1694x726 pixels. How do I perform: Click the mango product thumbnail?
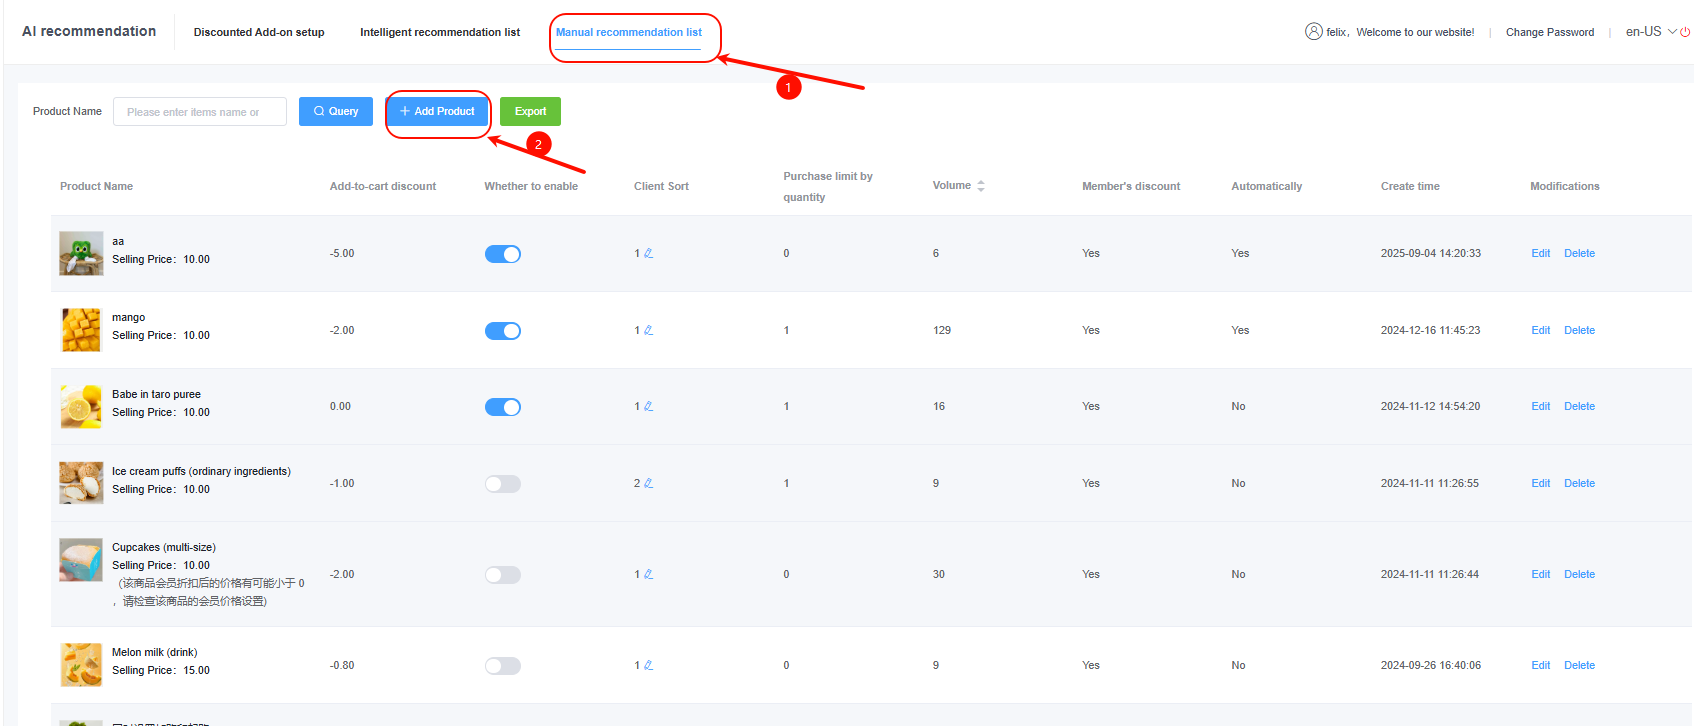[81, 330]
